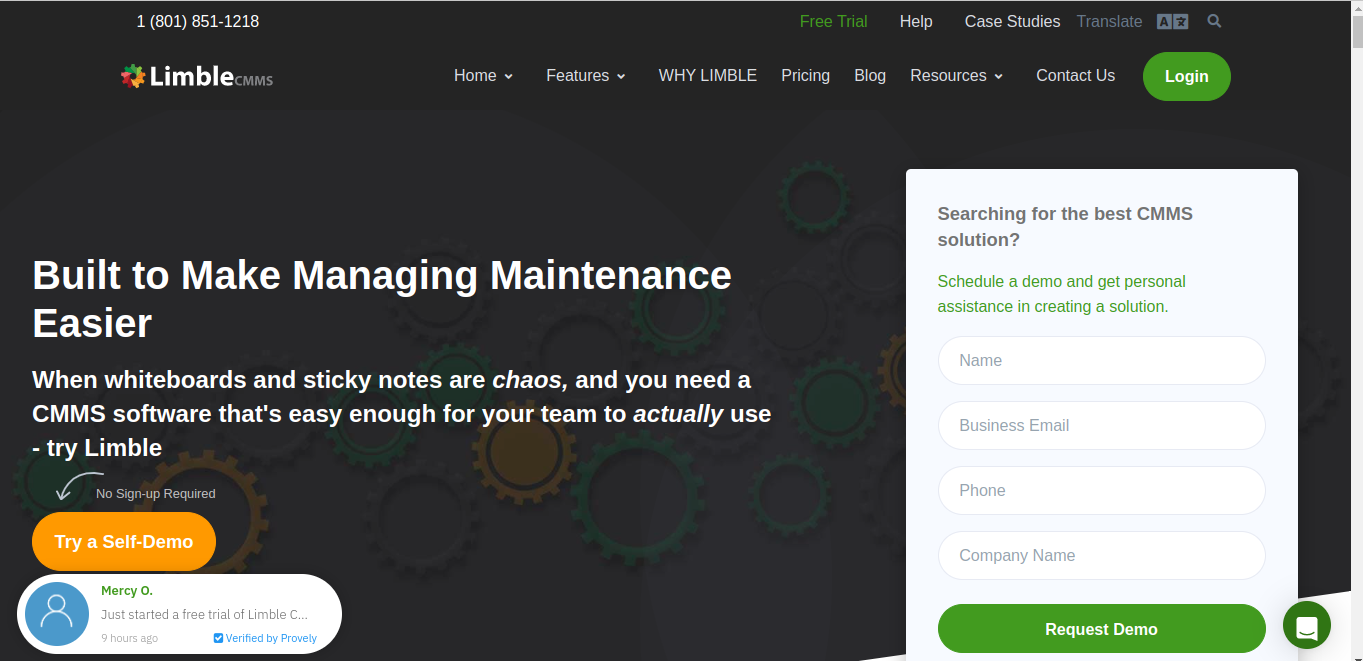Click "Built to Make Managing Maintenance Easier" headline

tap(382, 299)
